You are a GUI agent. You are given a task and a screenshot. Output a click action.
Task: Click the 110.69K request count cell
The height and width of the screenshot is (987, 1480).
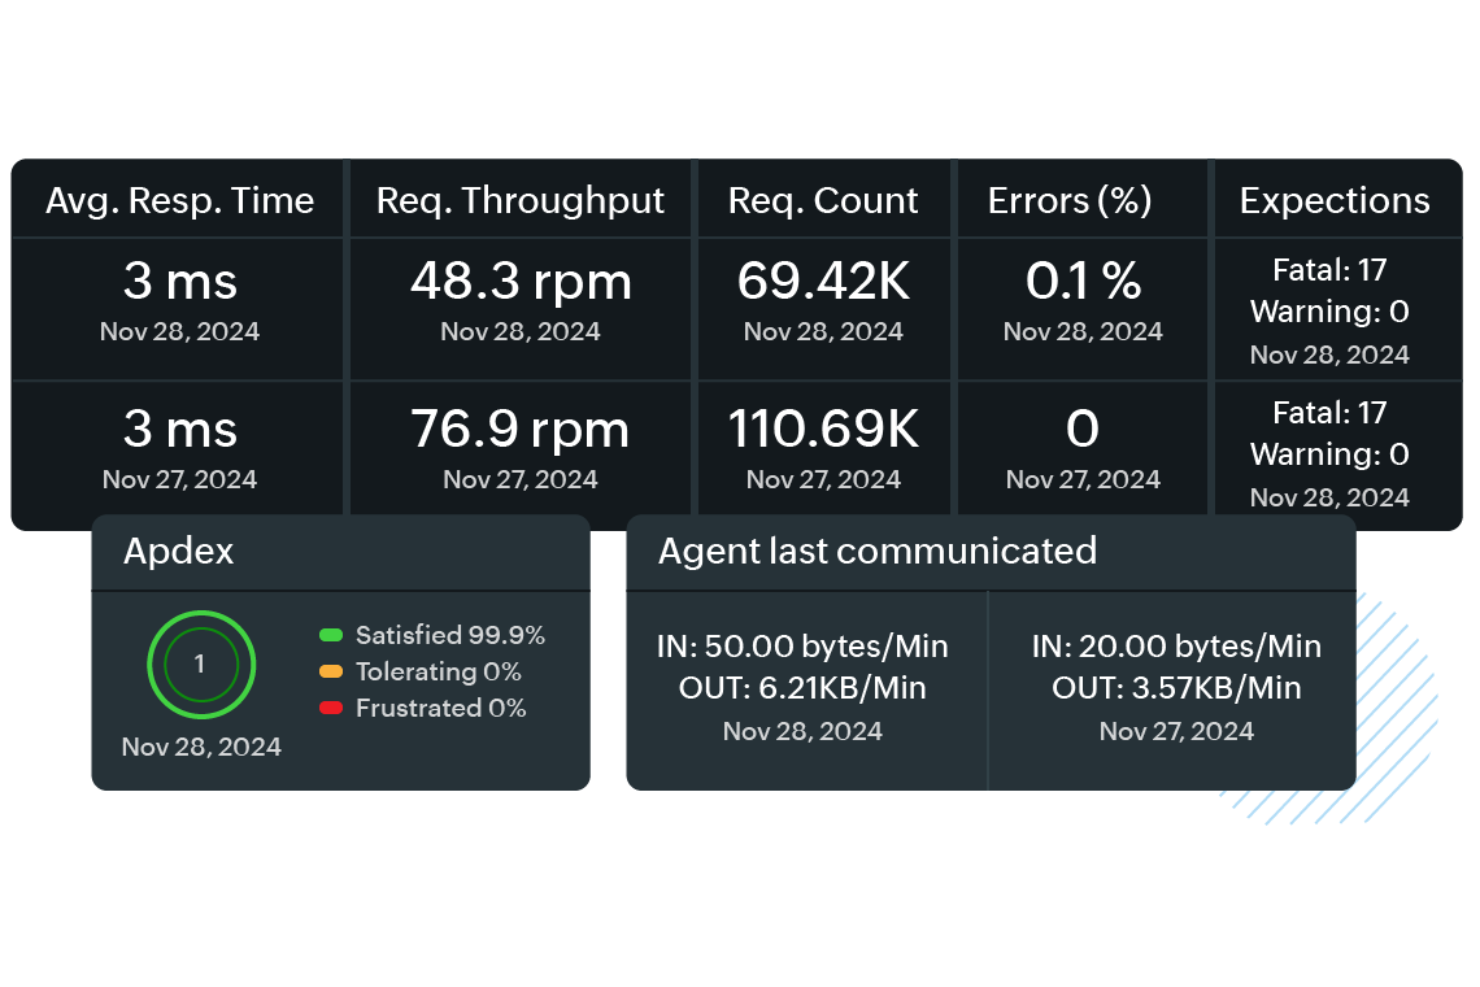pyautogui.click(x=823, y=448)
